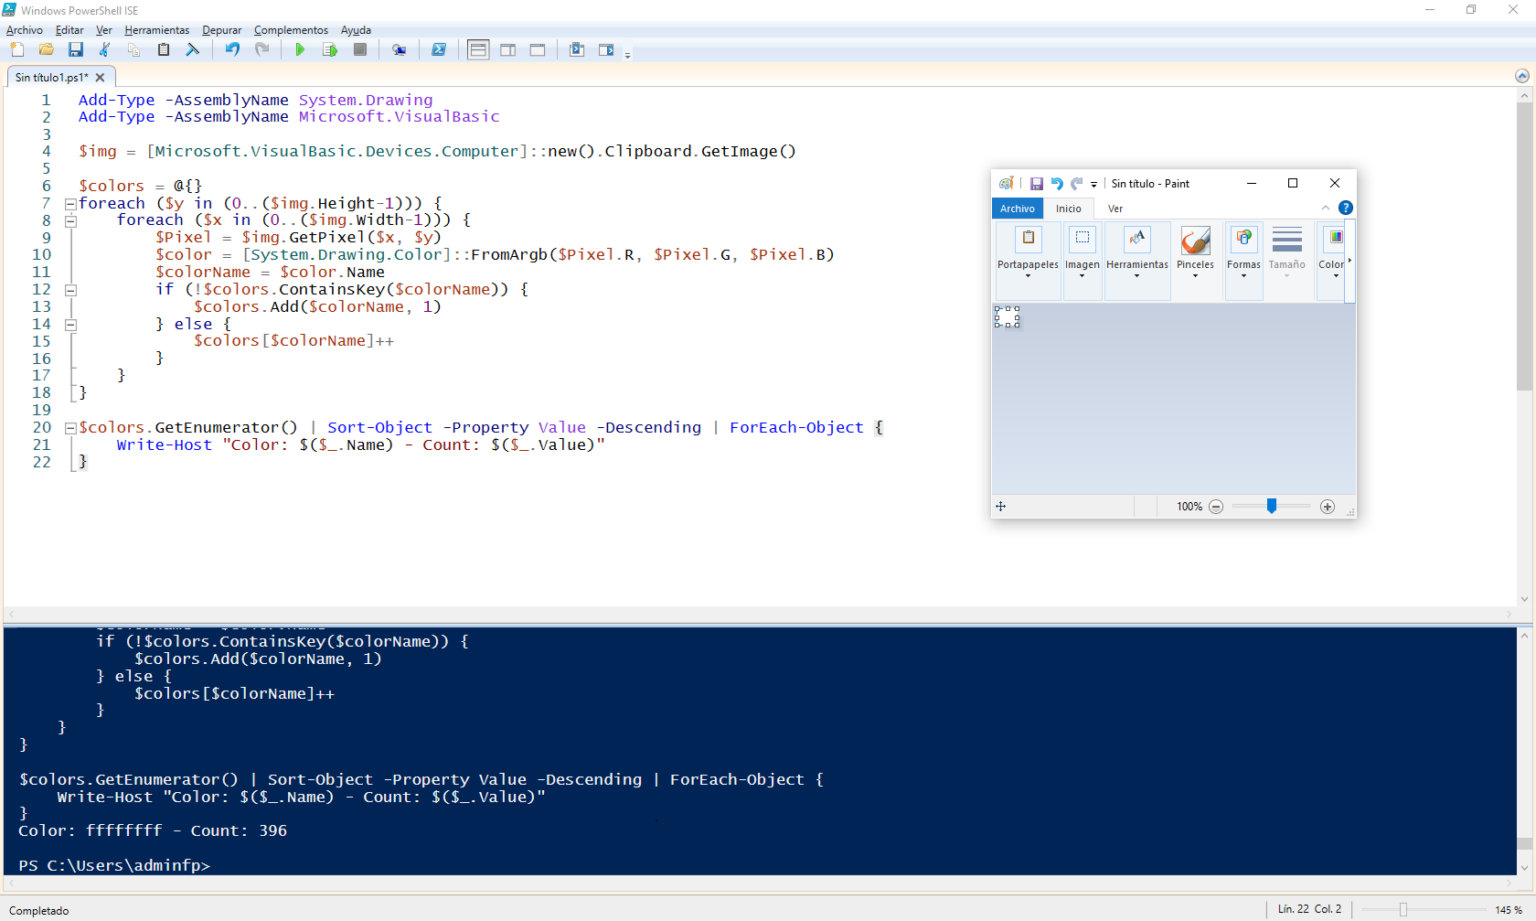Show Script Pane Maximized layout icon
Screen dimensions: 1536x921
[x=537, y=49]
